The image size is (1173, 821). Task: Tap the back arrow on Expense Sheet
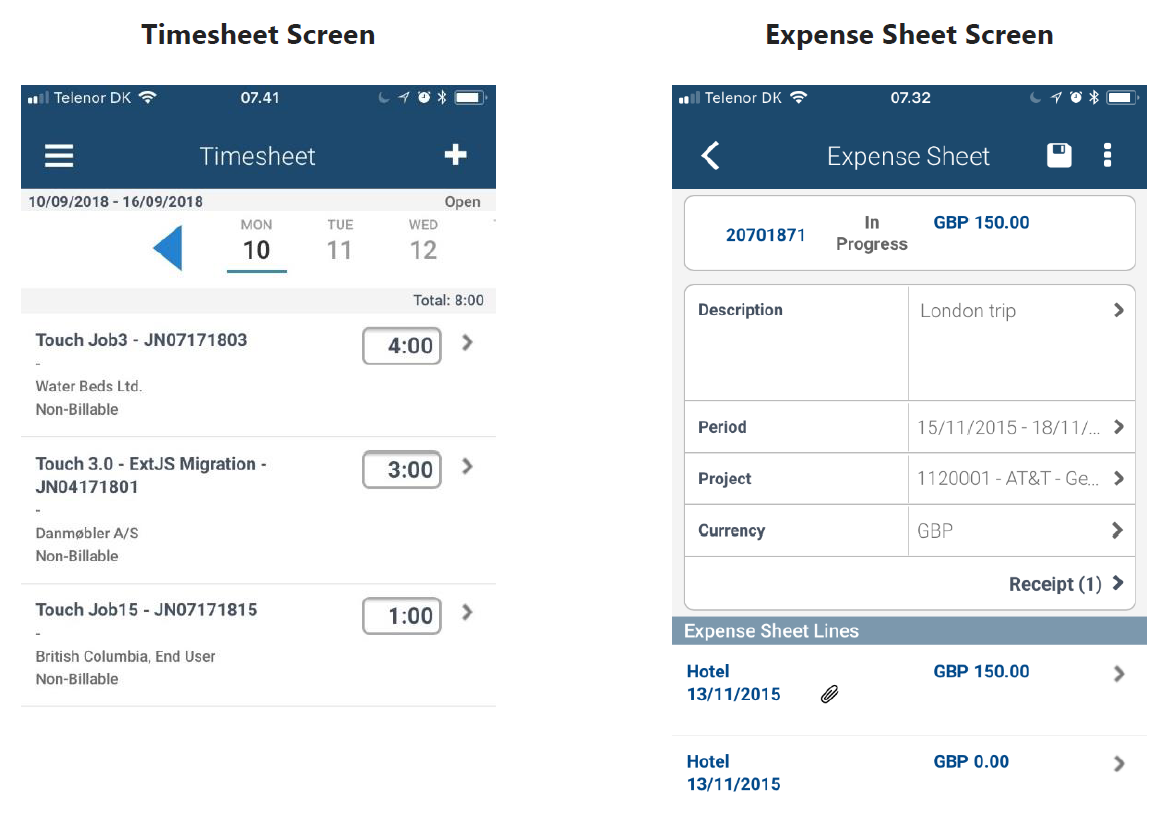711,156
